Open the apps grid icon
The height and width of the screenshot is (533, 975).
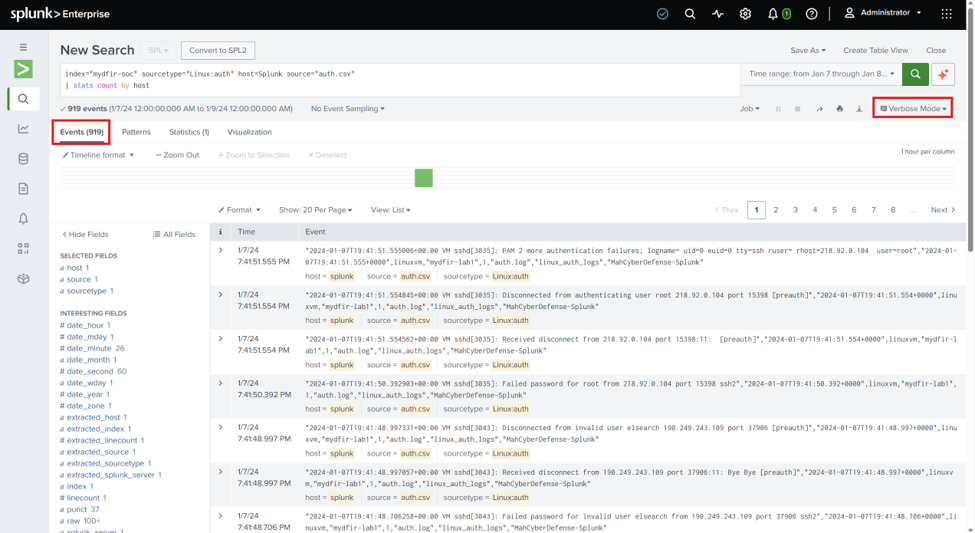click(x=946, y=14)
